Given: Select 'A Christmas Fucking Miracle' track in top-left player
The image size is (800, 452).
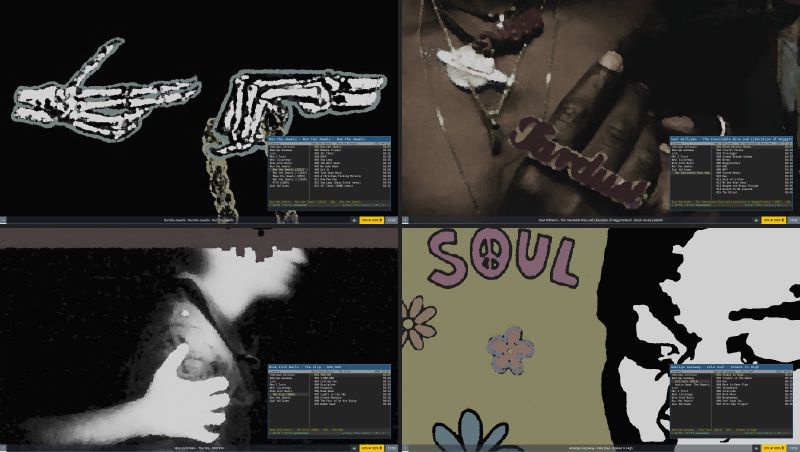Looking at the screenshot, I should coord(338,176).
